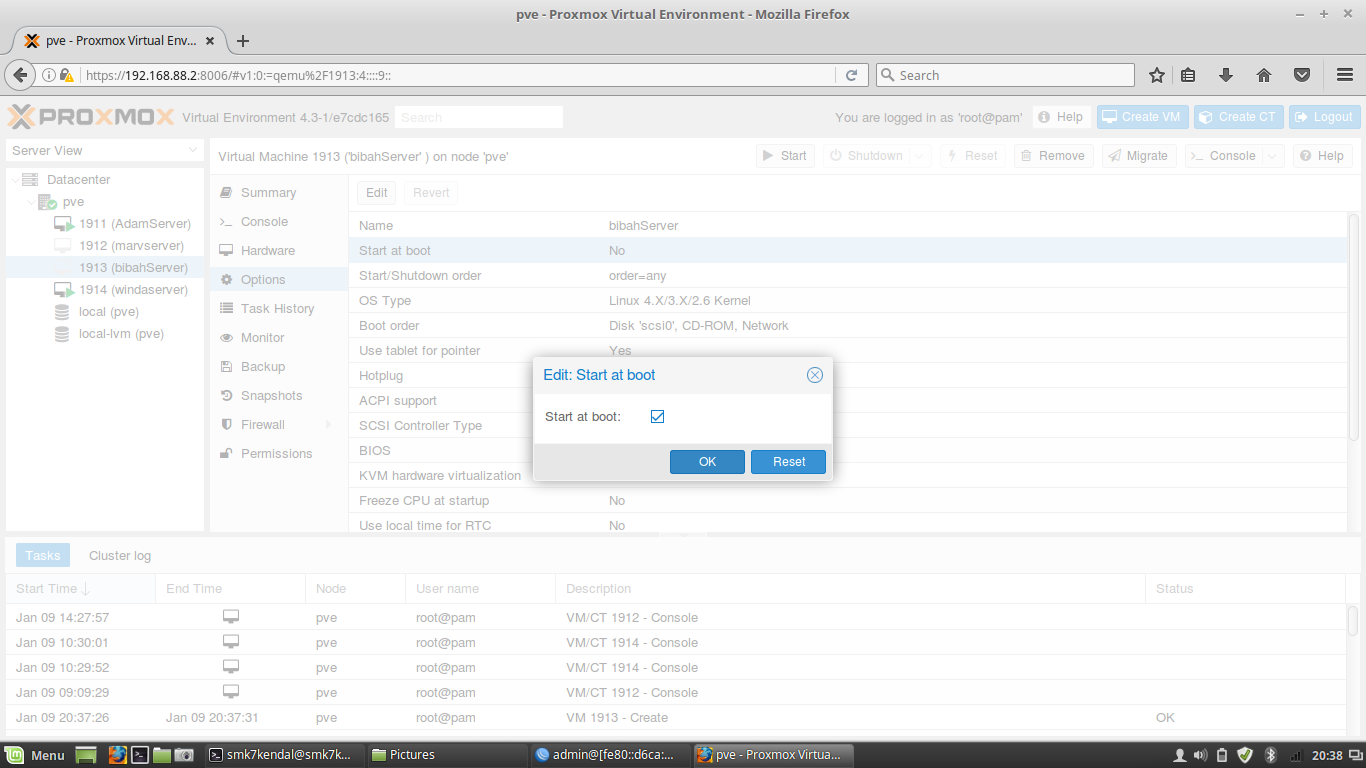Screen dimensions: 1366x768
Task: Click Create CT
Action: click(1238, 117)
